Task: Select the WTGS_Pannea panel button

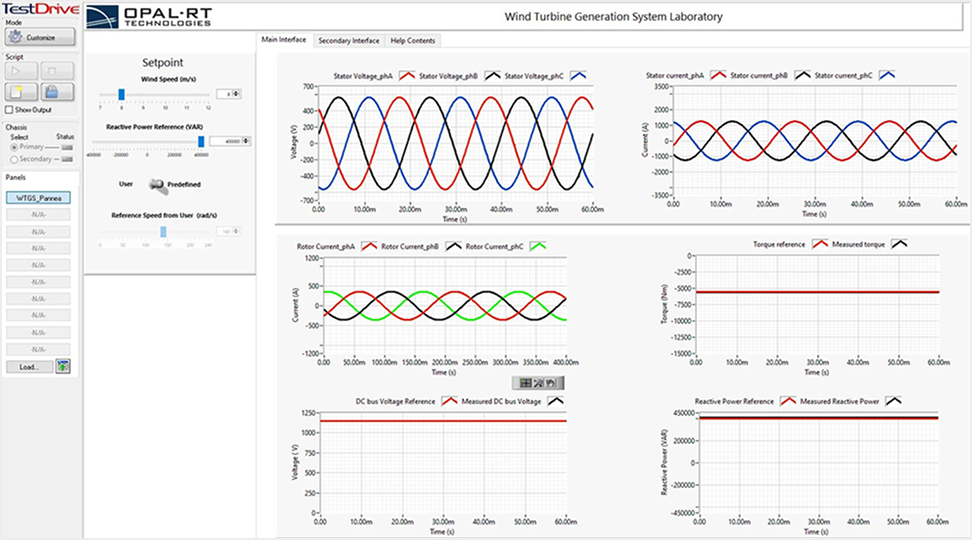Action: 39,198
